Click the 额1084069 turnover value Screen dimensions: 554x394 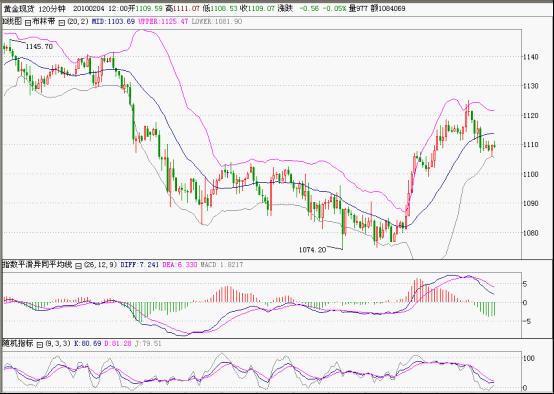coord(388,8)
